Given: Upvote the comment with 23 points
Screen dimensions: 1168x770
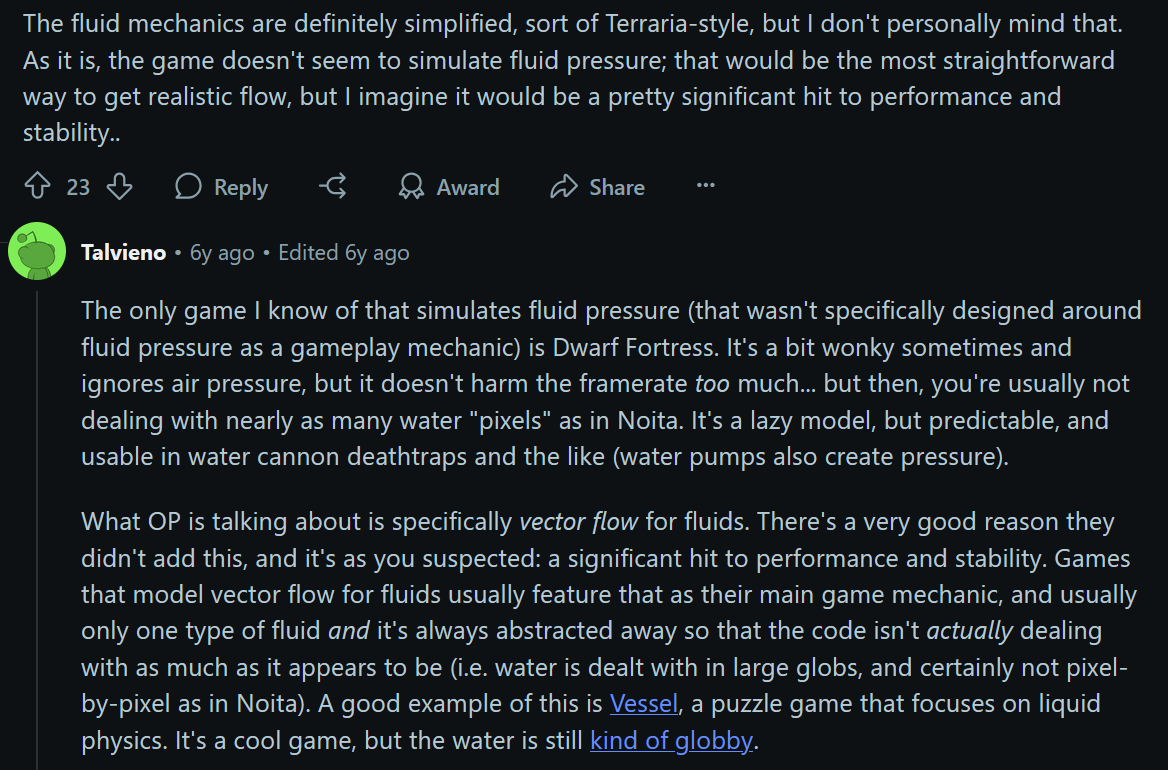Looking at the screenshot, I should click(37, 187).
